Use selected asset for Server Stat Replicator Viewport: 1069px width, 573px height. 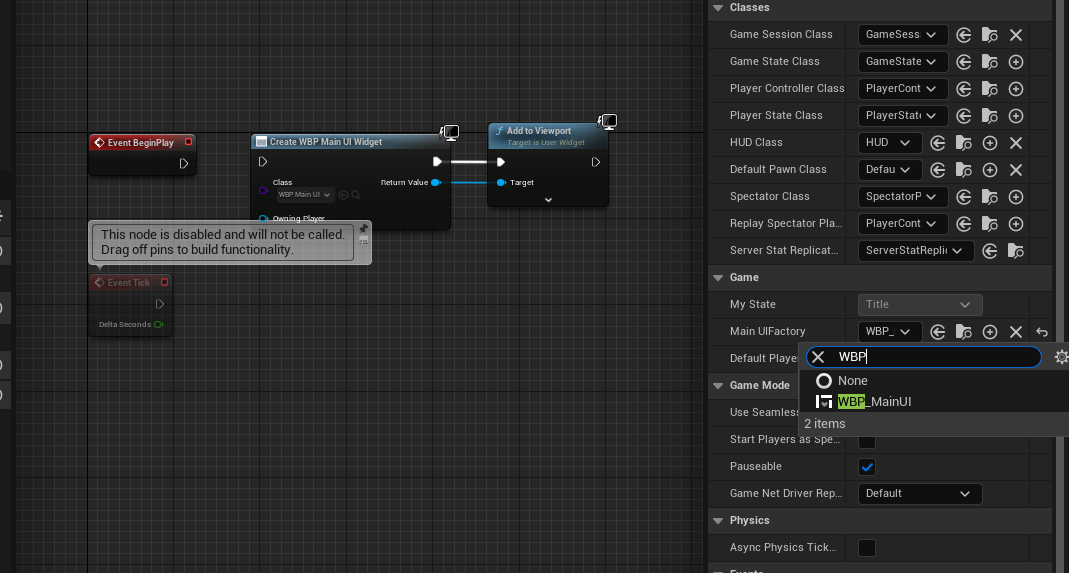pos(990,251)
